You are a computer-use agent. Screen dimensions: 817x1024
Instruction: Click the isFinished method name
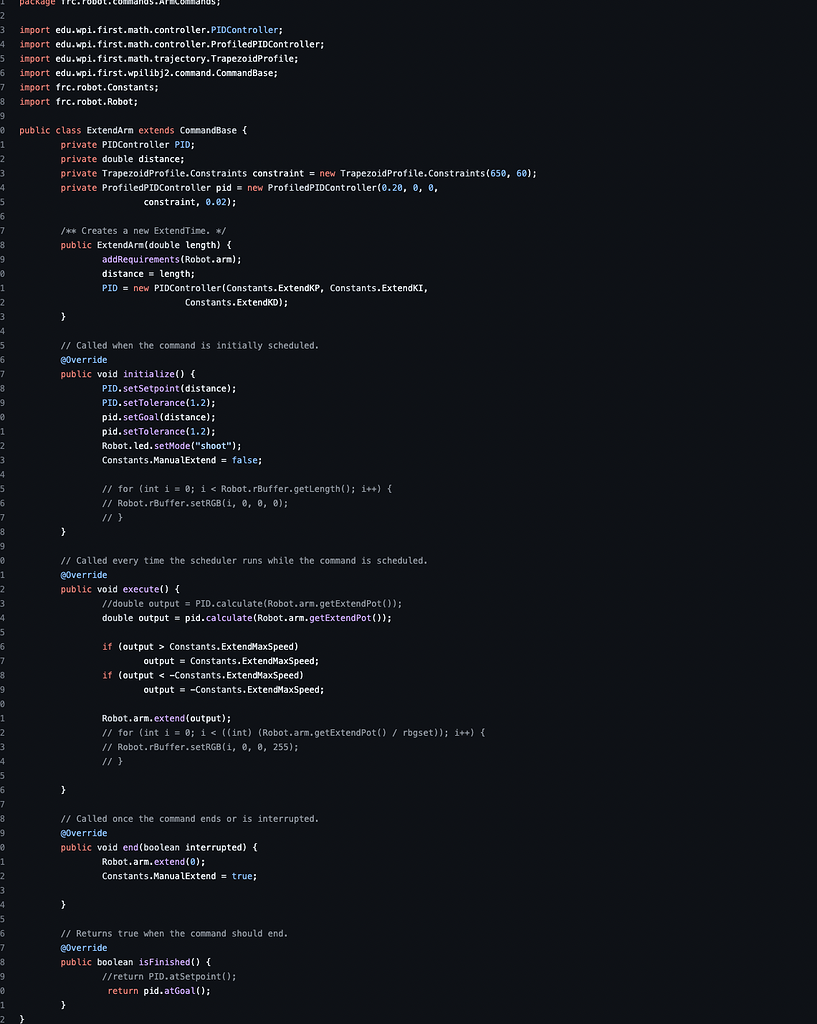164,963
